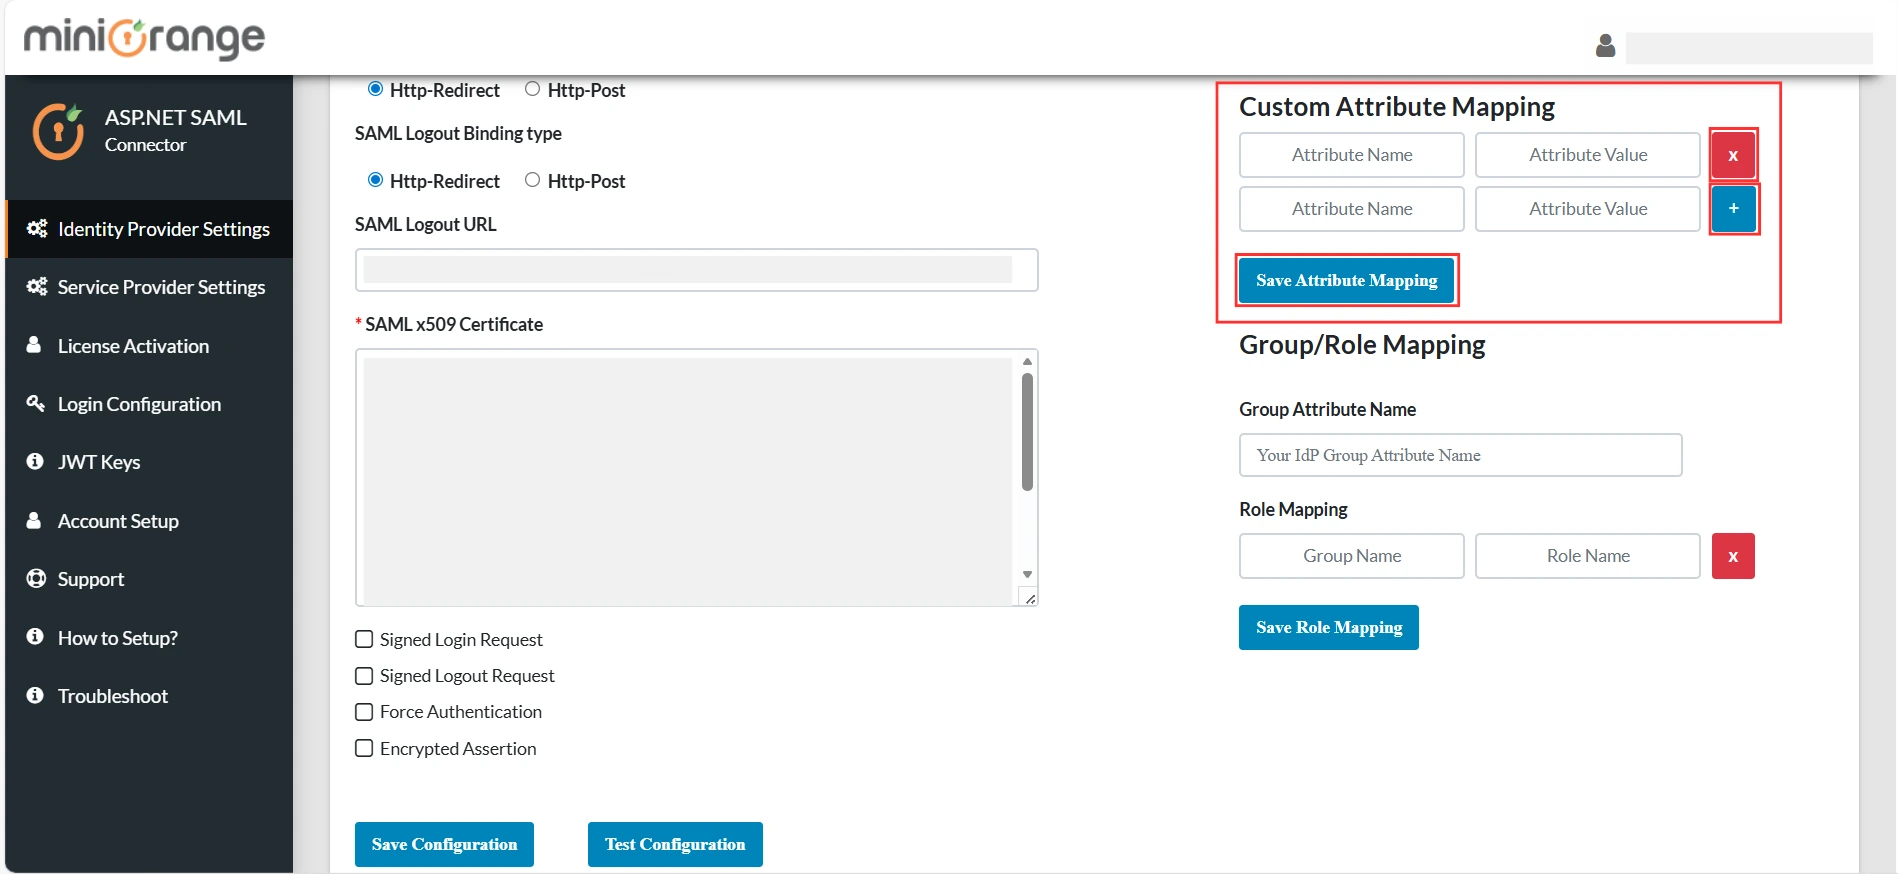
Task: Delete the role mapping row with red x
Action: (x=1732, y=556)
